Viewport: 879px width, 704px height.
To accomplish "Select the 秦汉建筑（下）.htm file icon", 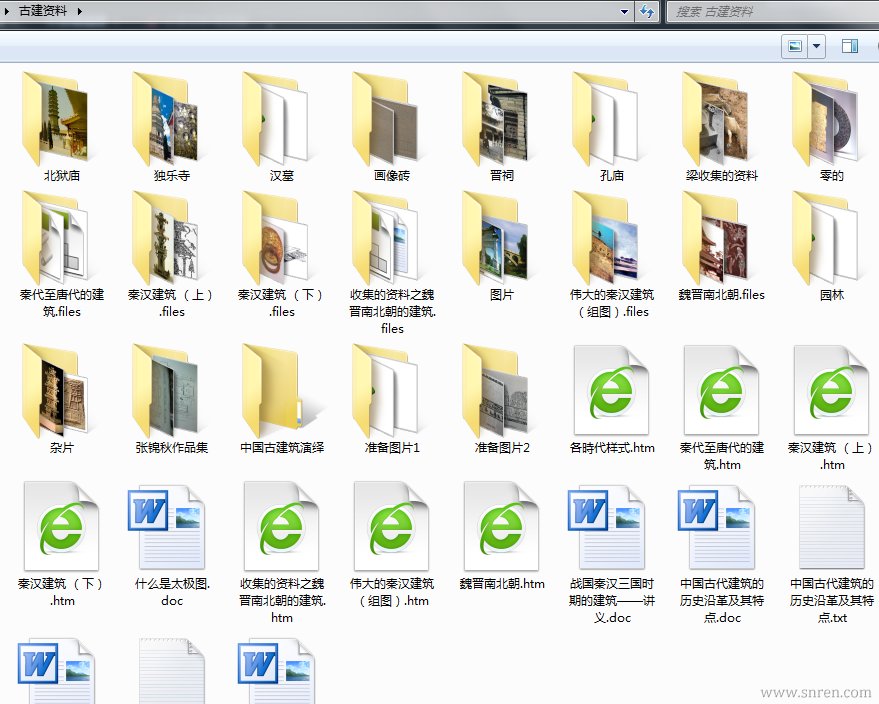I will 61,526.
